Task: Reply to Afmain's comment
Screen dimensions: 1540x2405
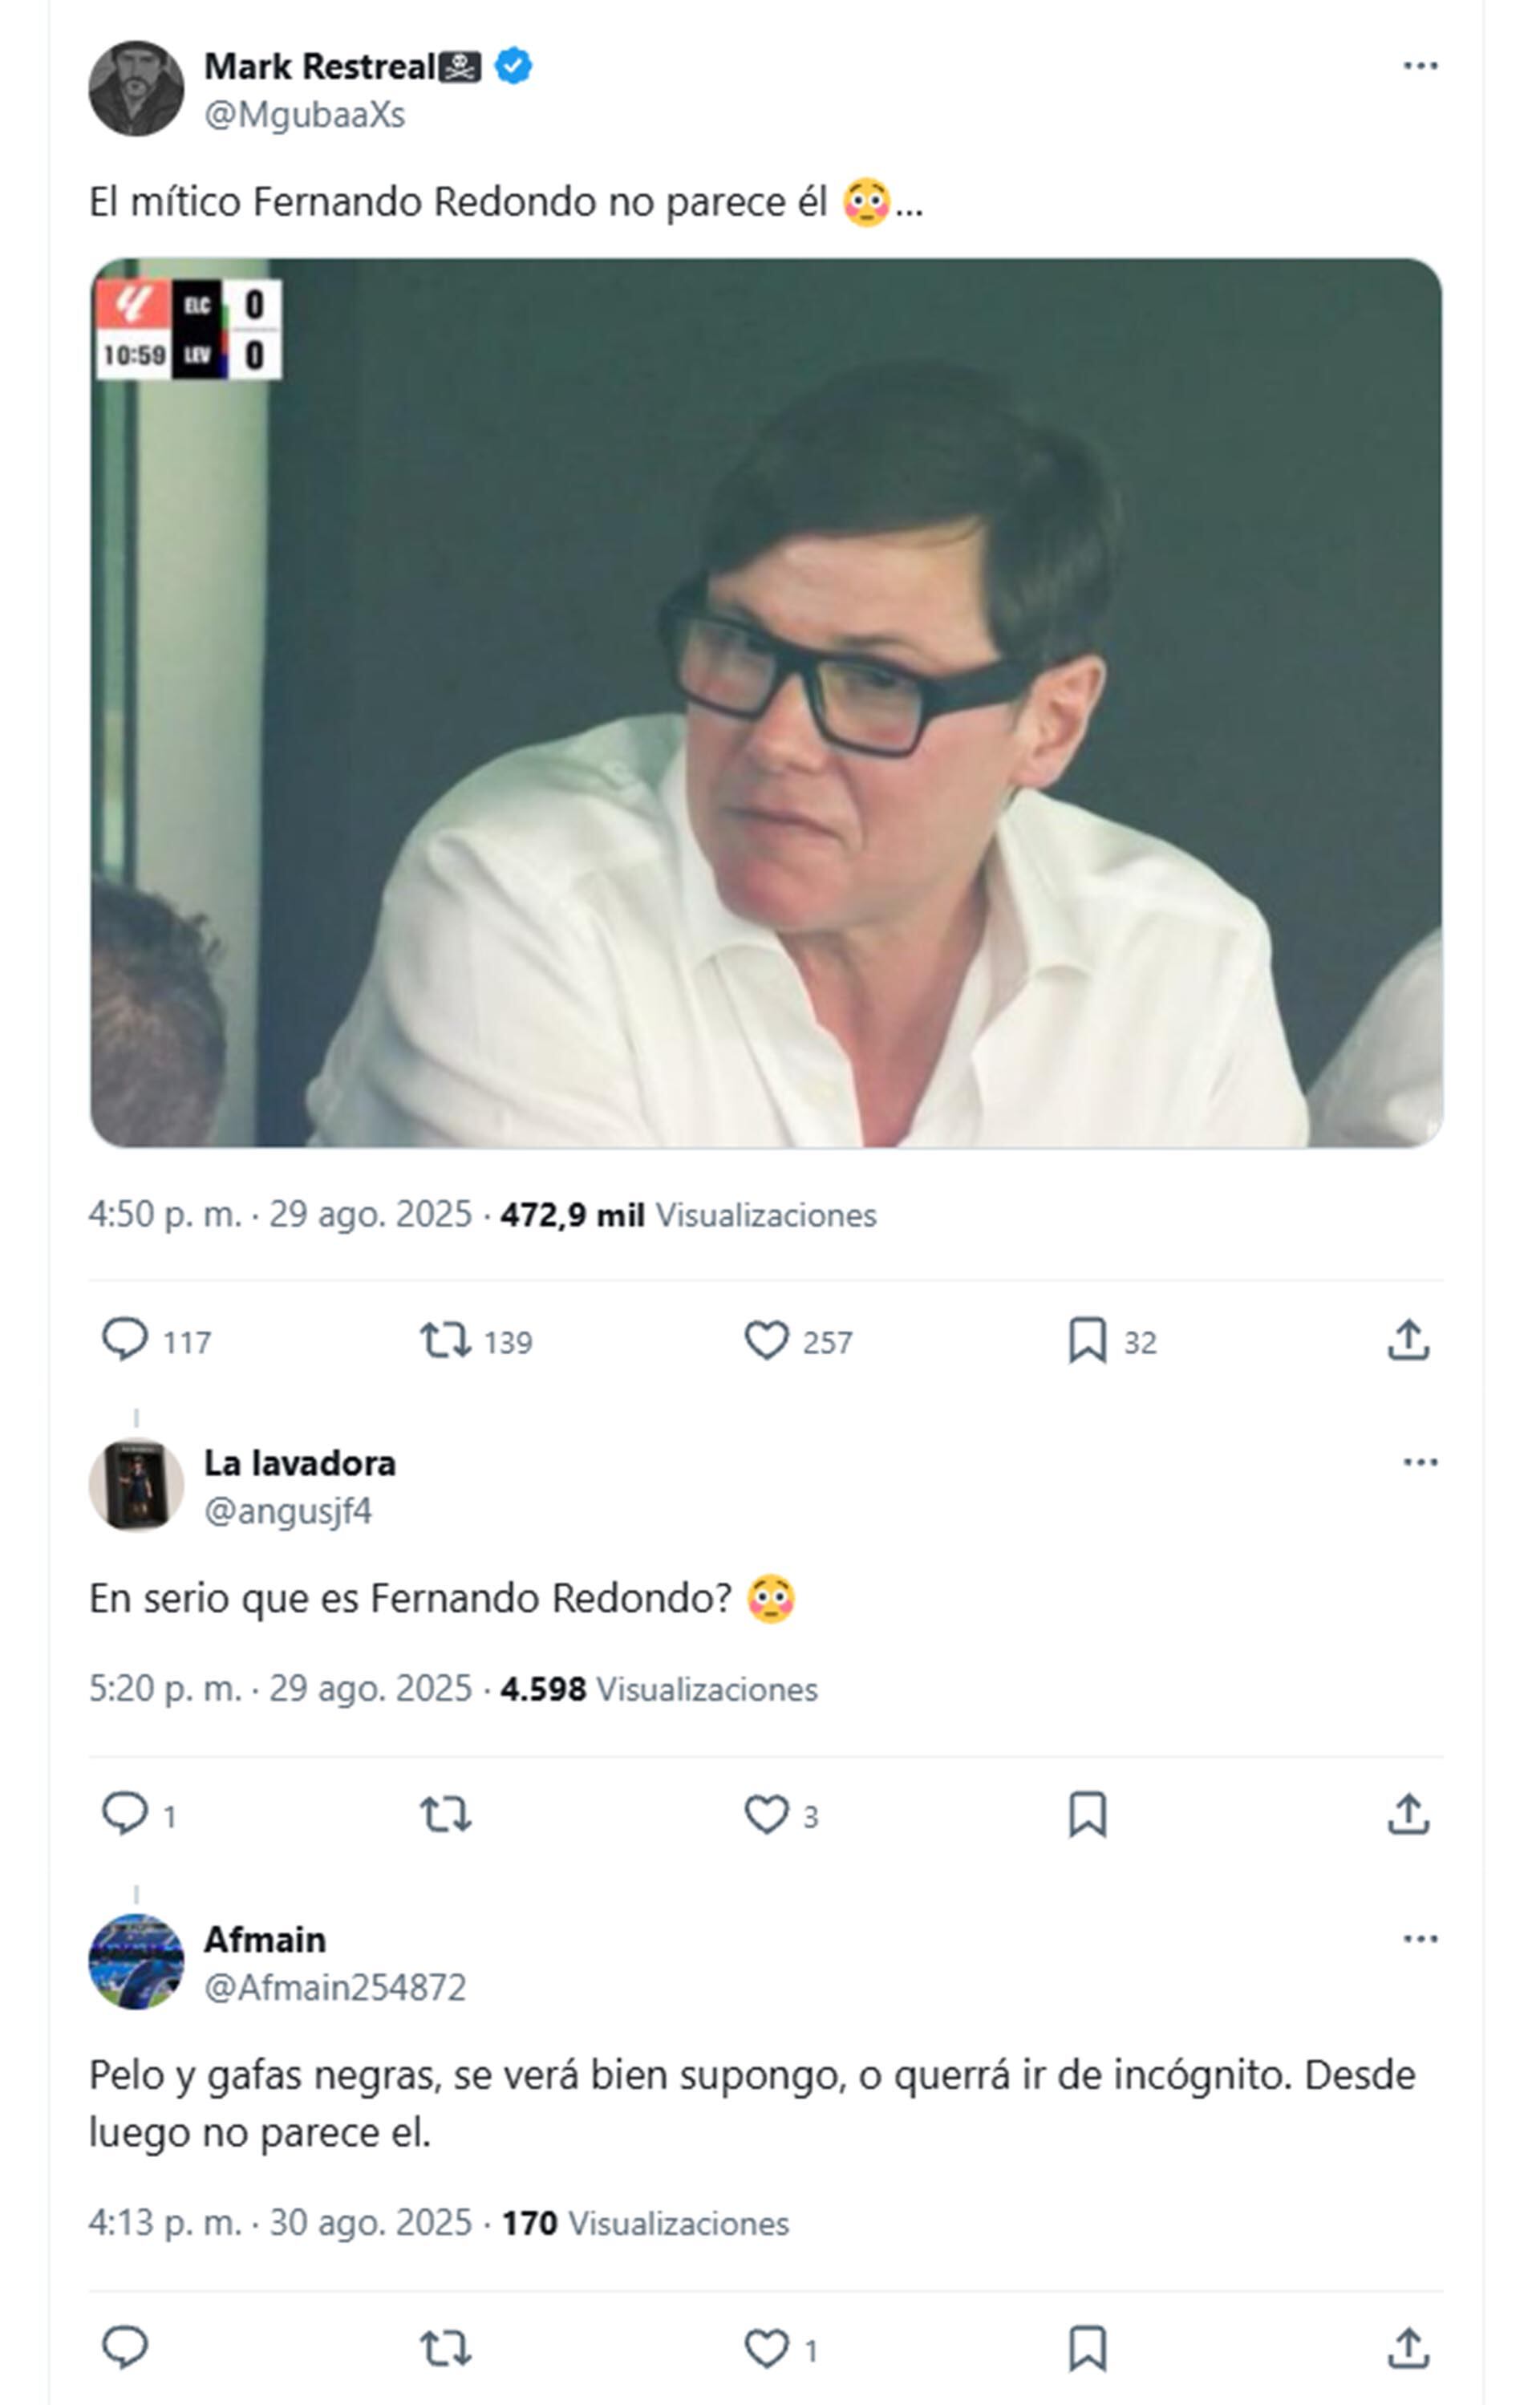Action: click(125, 2348)
